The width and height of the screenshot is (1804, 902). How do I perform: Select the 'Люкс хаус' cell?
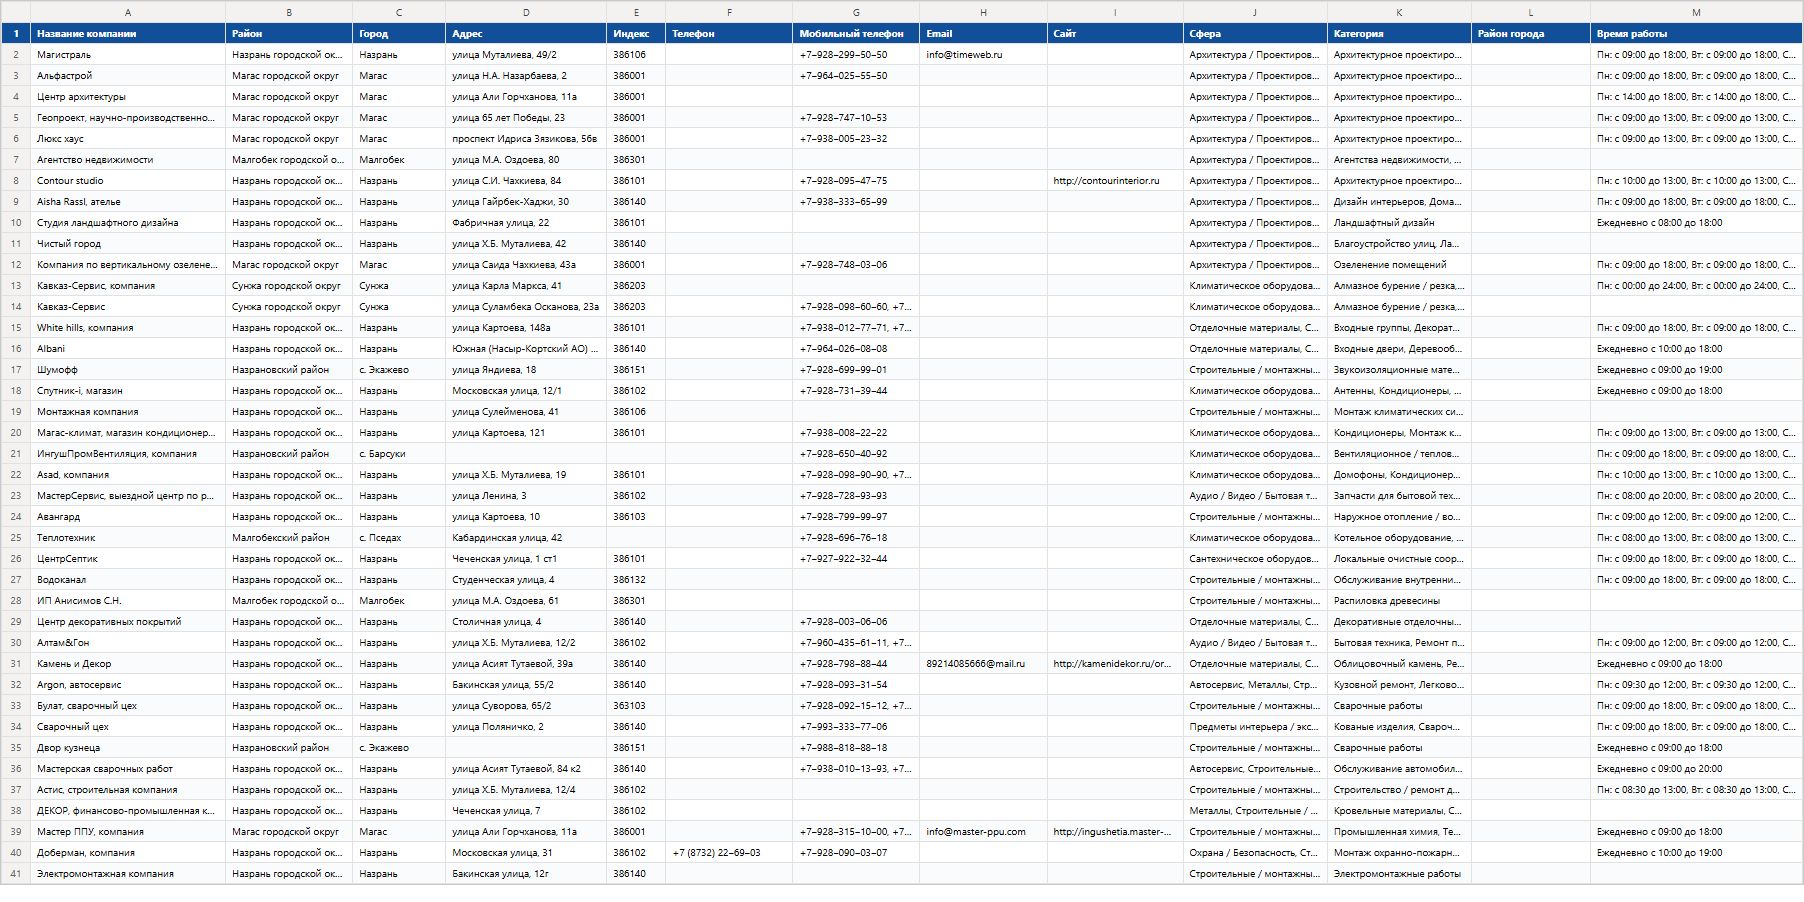pyautogui.click(x=128, y=138)
